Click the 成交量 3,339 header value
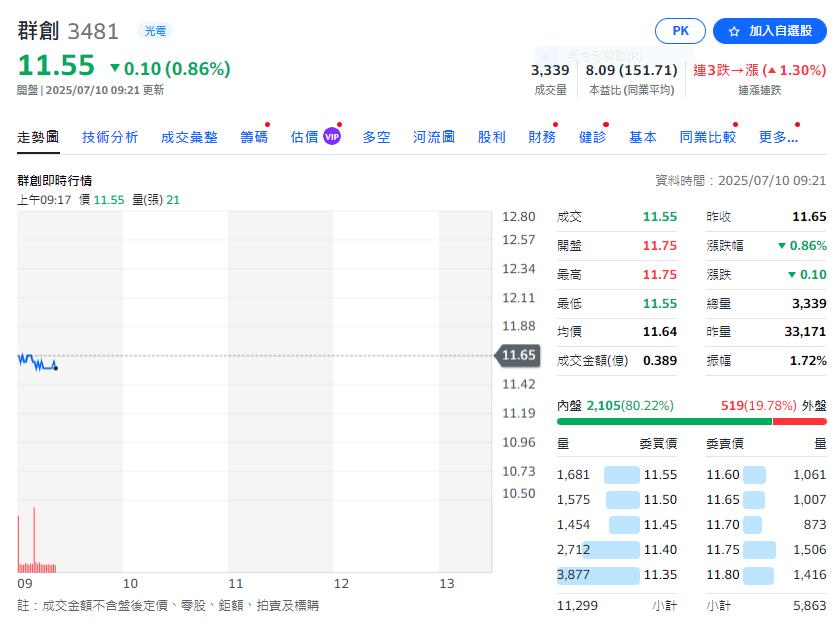The image size is (839, 628). click(x=550, y=70)
